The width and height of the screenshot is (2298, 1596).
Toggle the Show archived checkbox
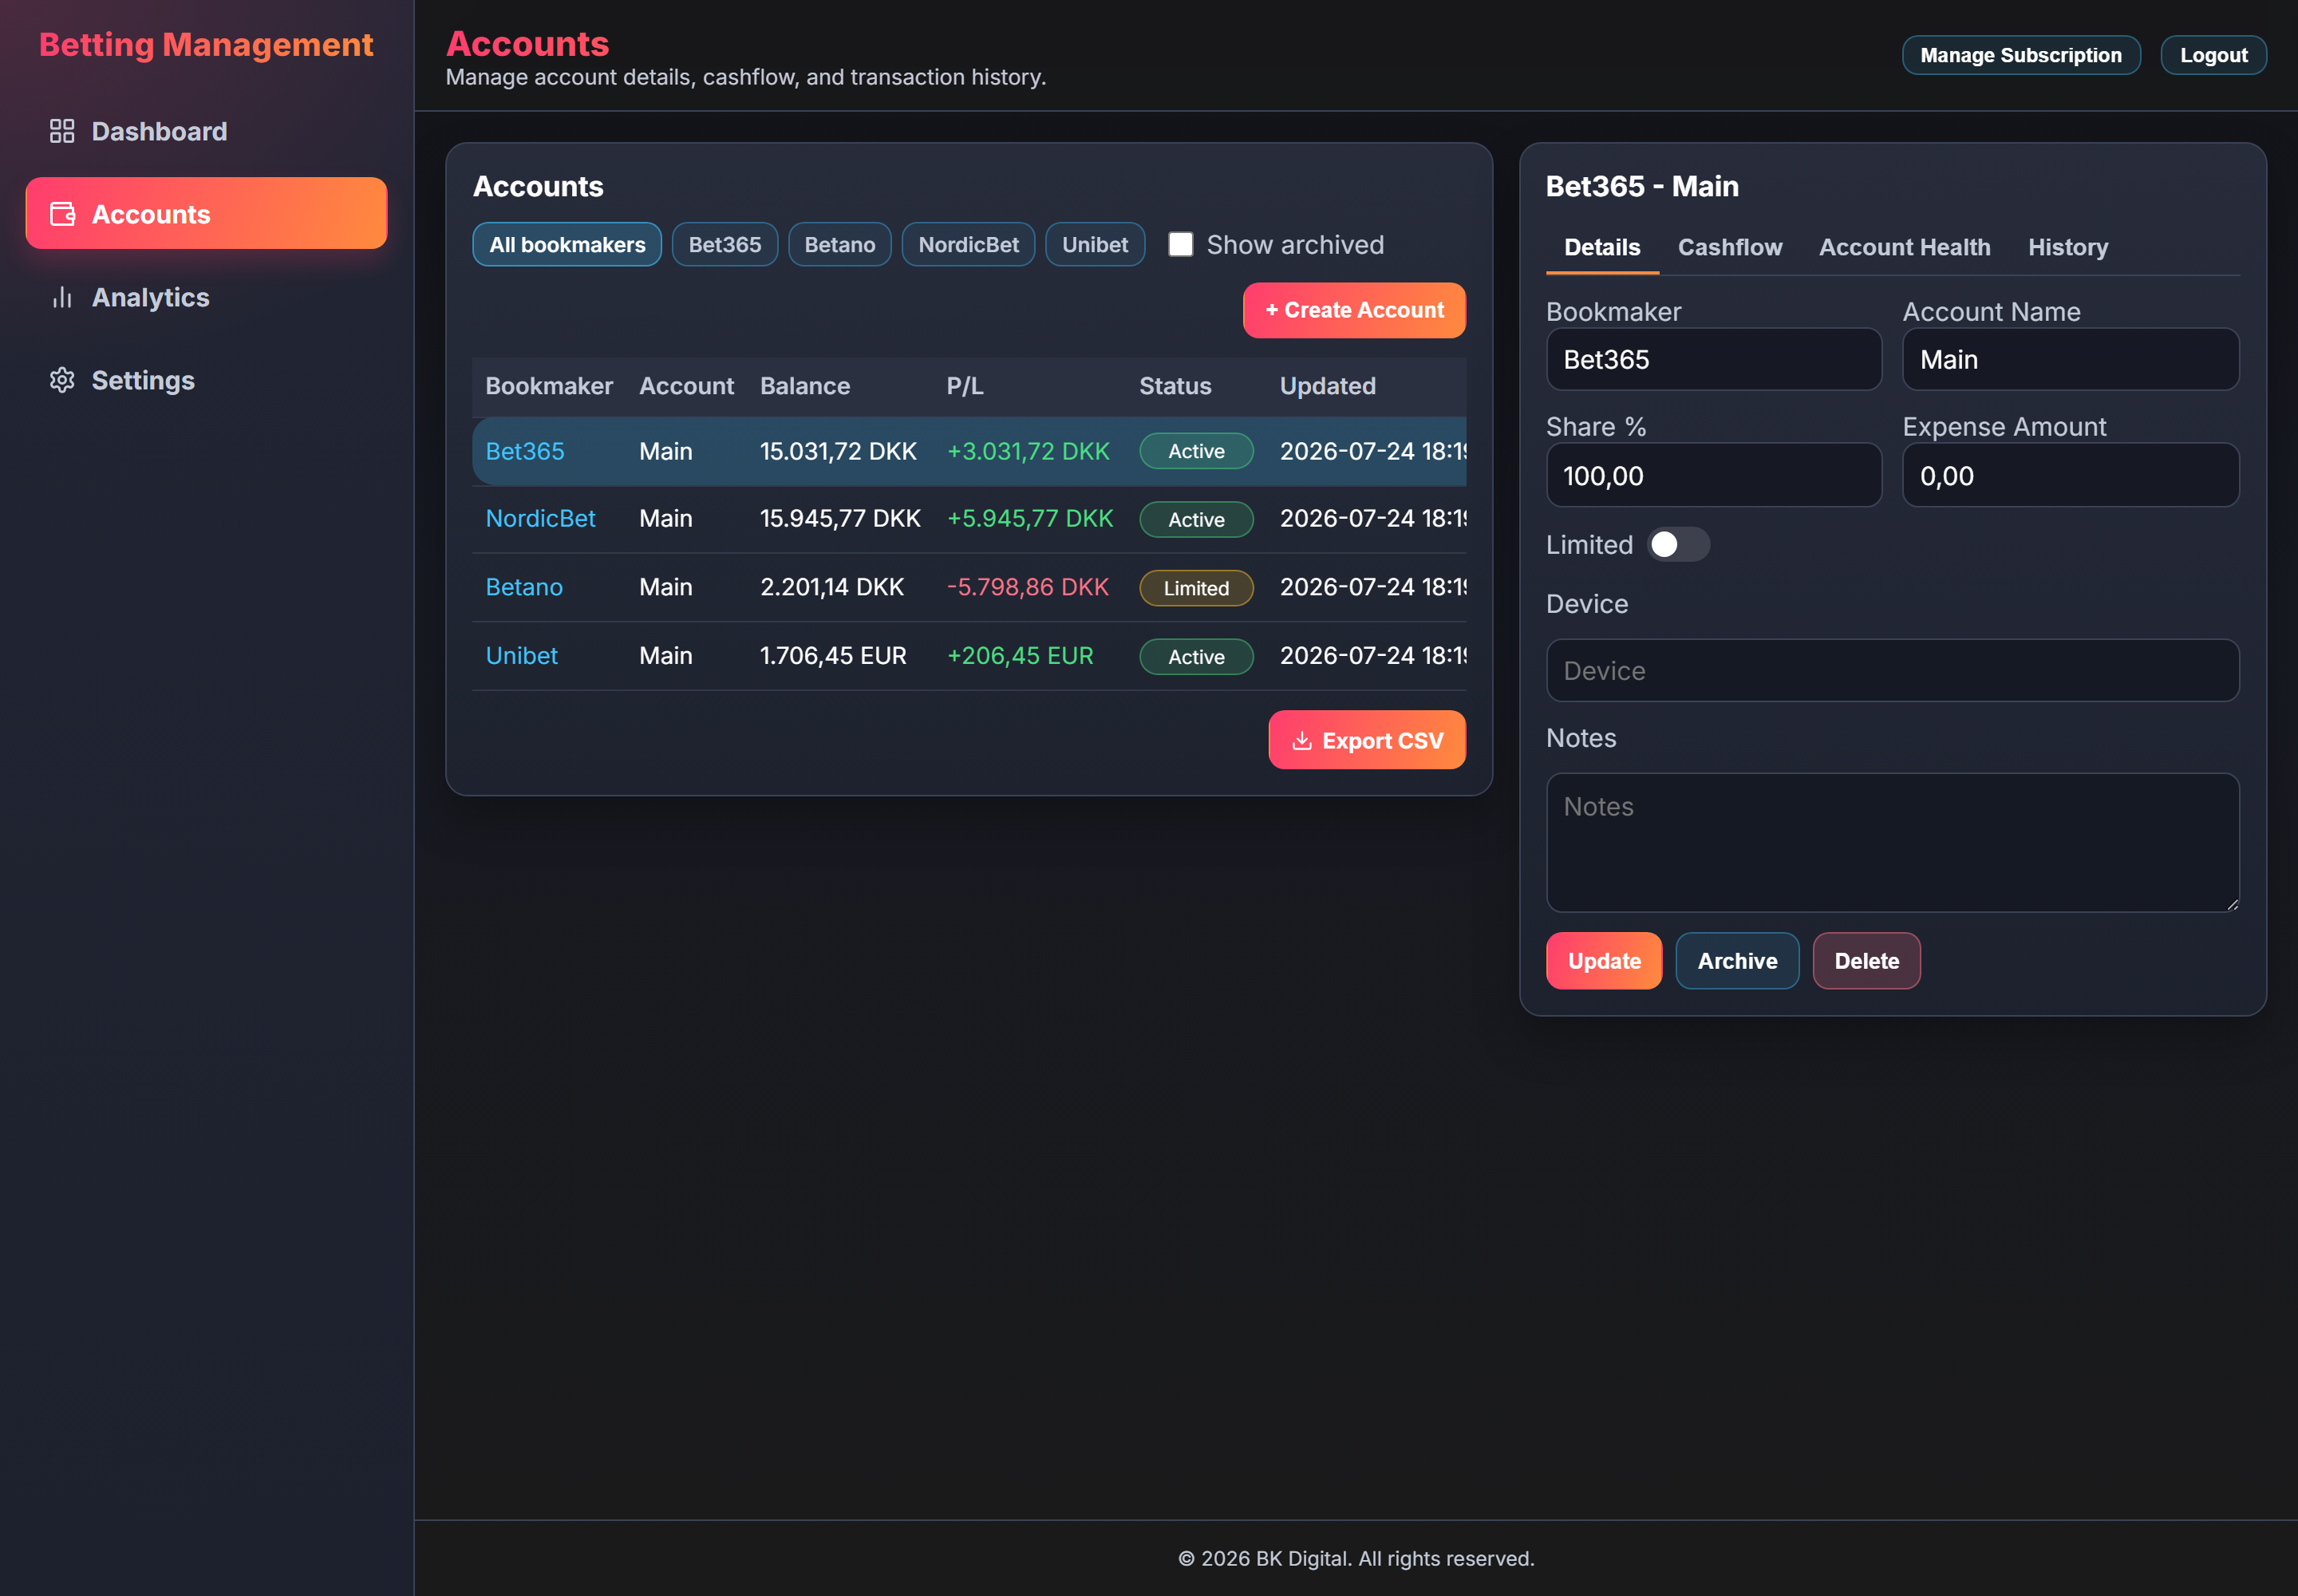(x=1180, y=244)
